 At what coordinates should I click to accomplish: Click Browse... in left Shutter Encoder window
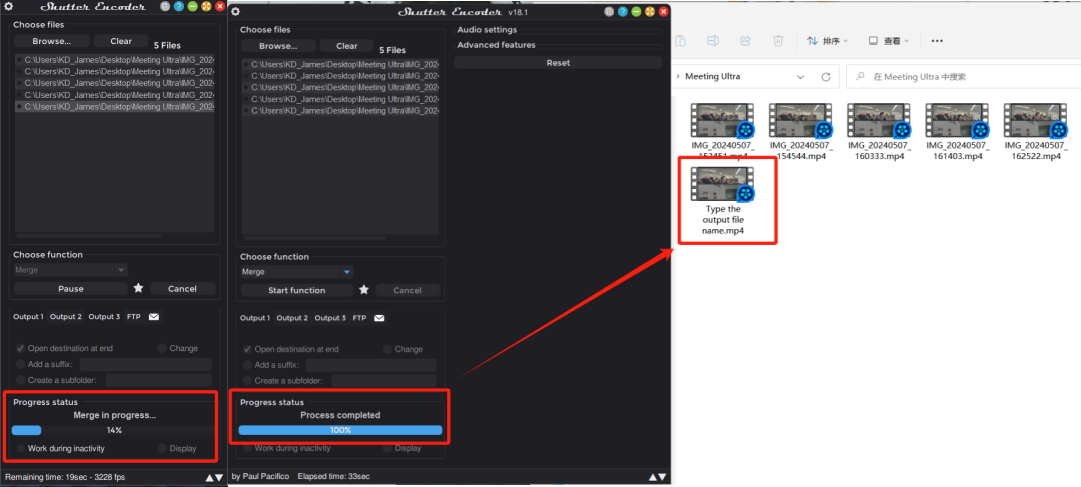tap(52, 41)
